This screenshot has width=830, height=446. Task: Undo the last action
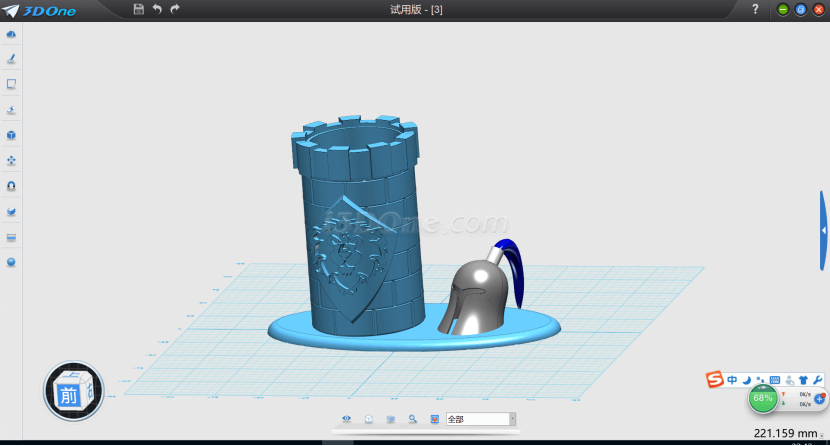(157, 9)
